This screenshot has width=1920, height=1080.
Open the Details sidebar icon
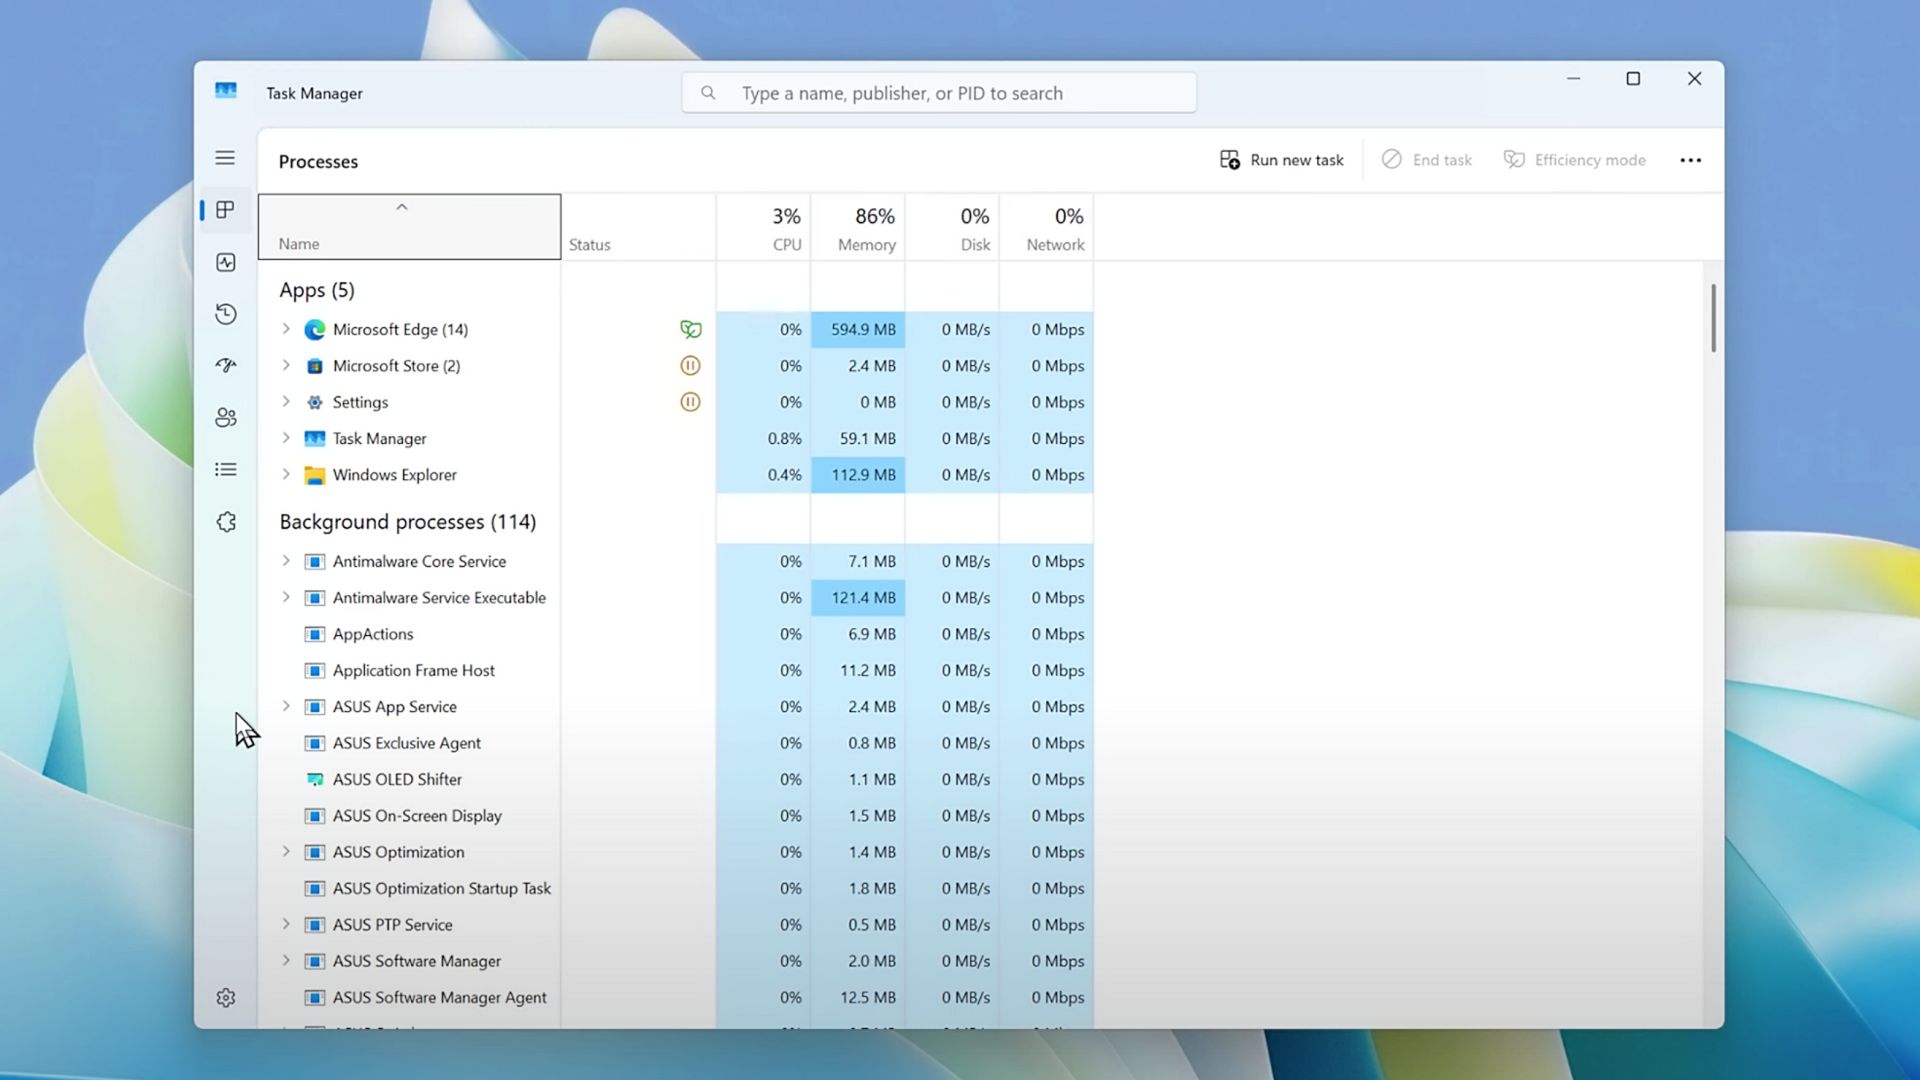[x=225, y=470]
